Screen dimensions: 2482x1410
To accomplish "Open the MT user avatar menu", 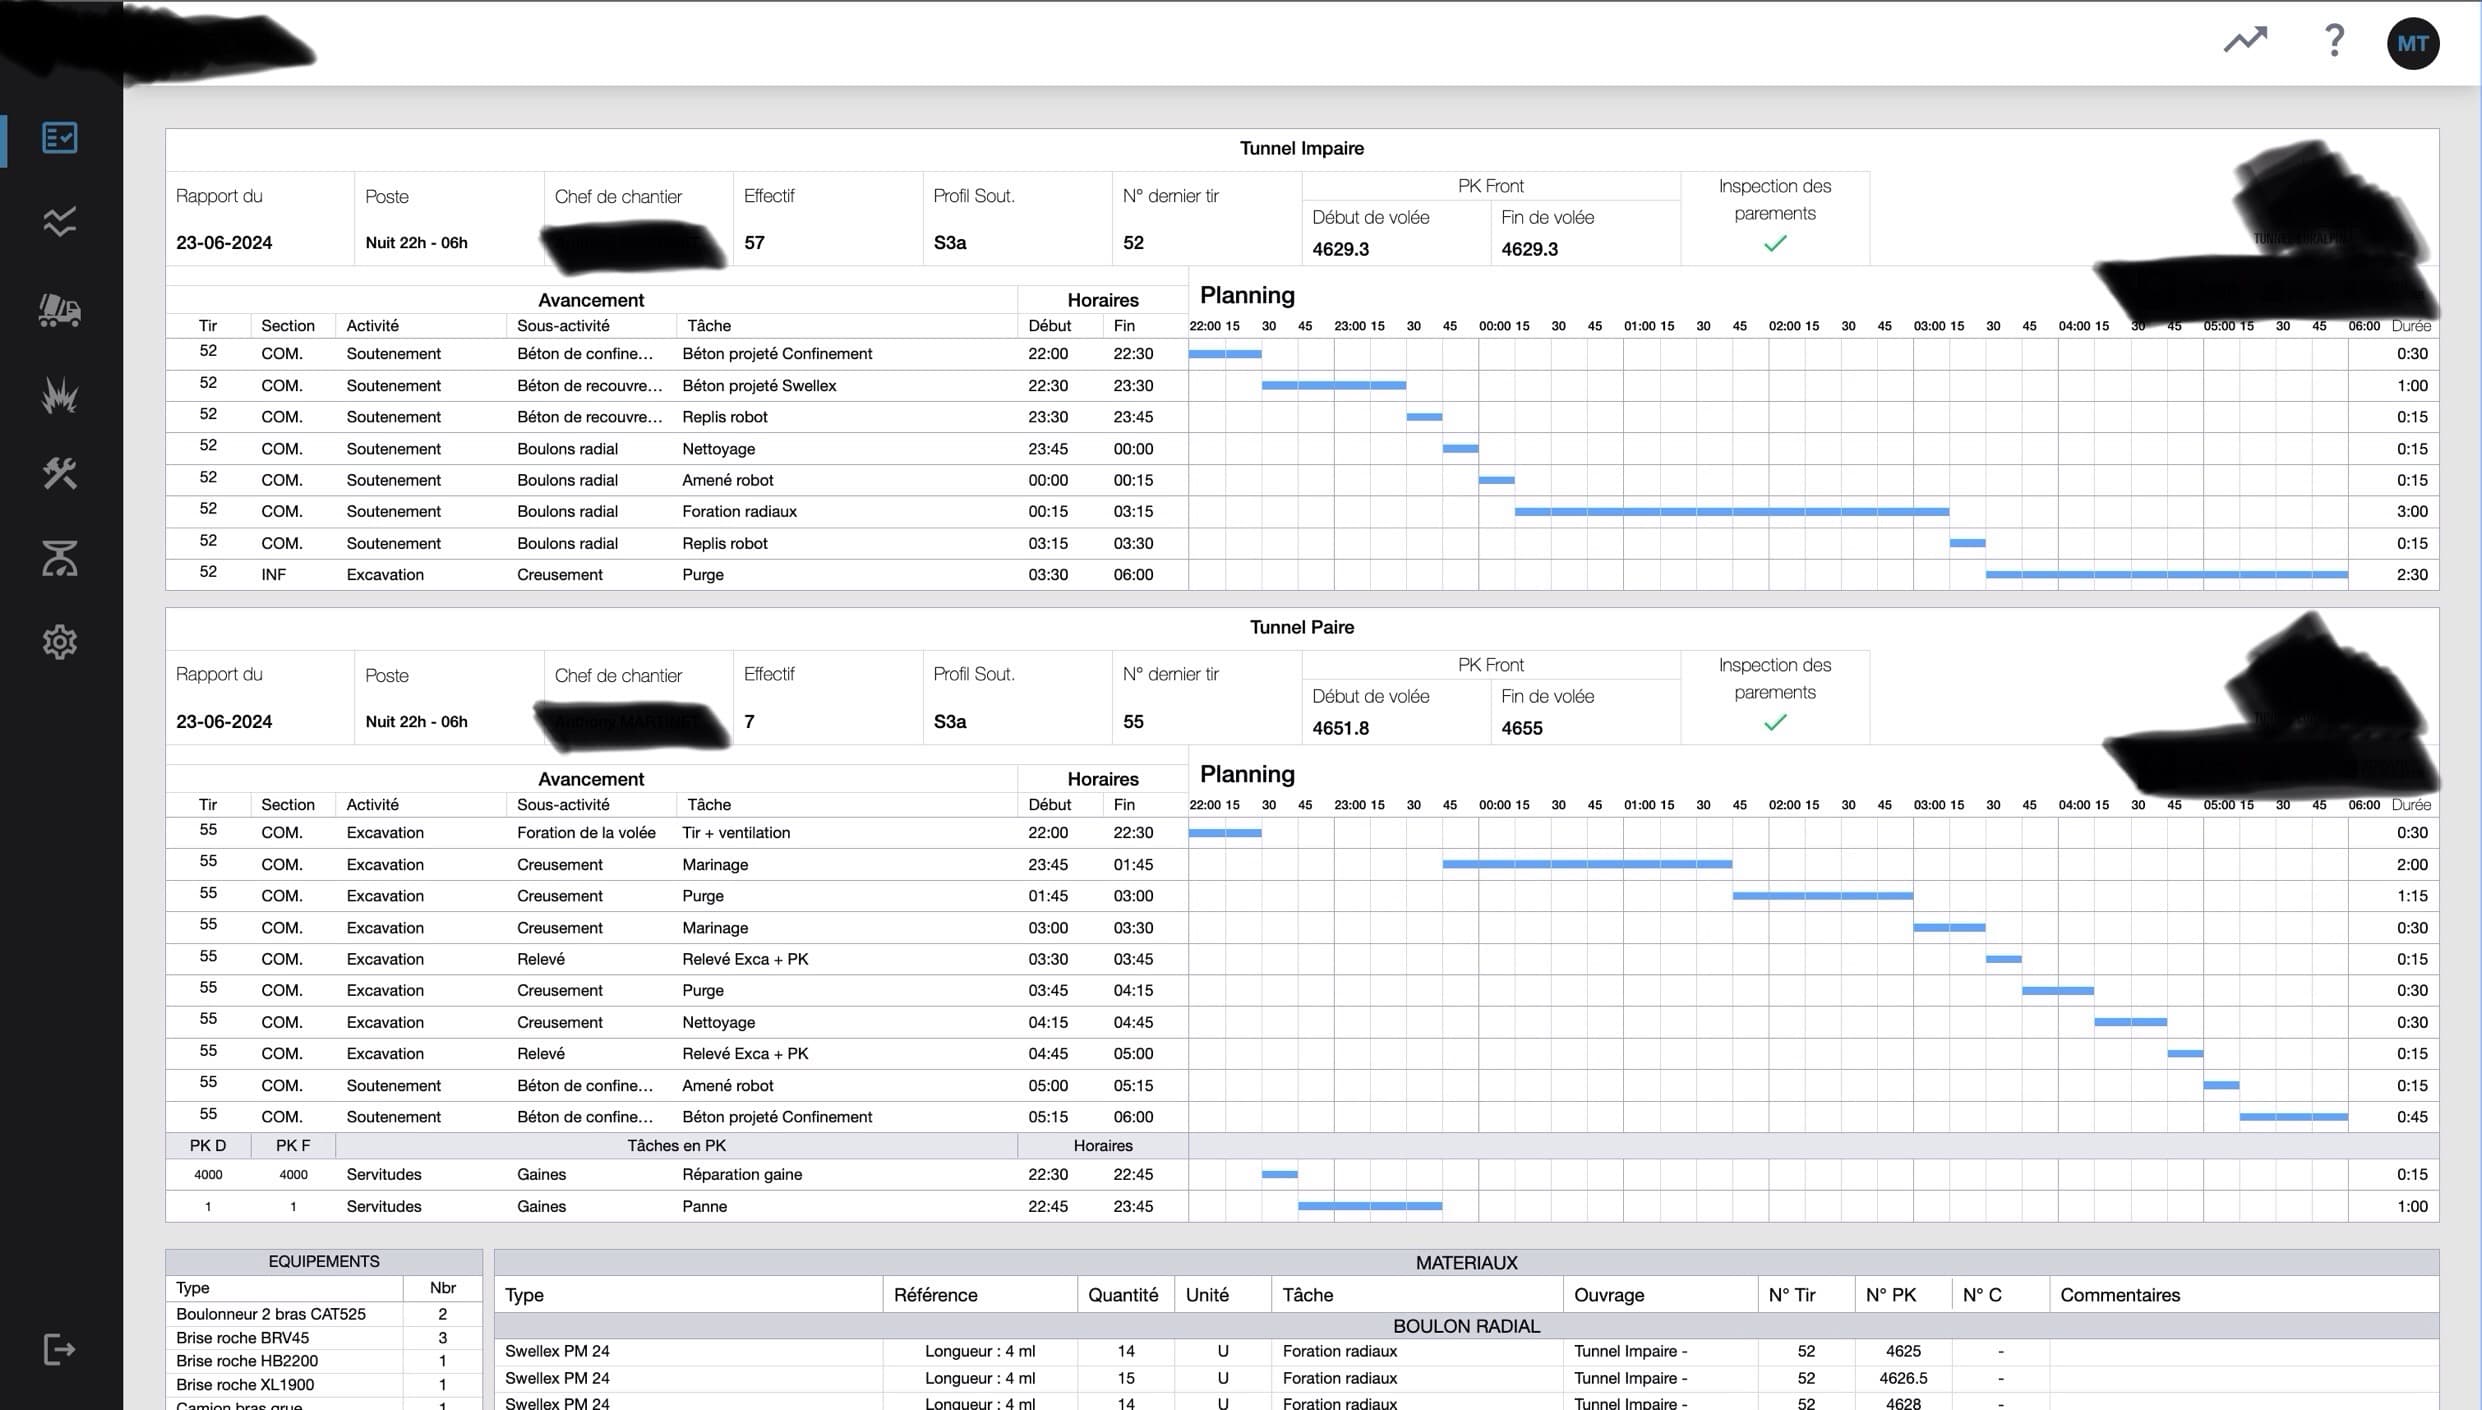I will tap(2412, 44).
